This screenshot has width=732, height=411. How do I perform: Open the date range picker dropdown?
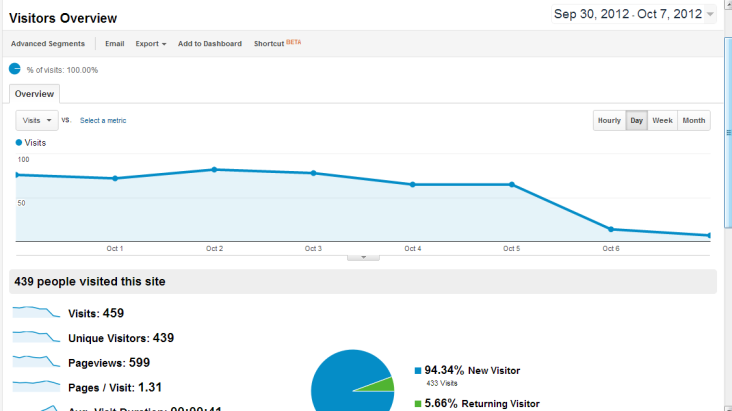click(633, 14)
